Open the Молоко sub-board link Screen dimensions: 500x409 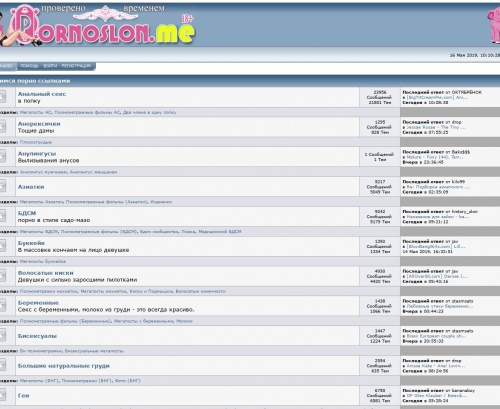pyautogui.click(x=184, y=321)
